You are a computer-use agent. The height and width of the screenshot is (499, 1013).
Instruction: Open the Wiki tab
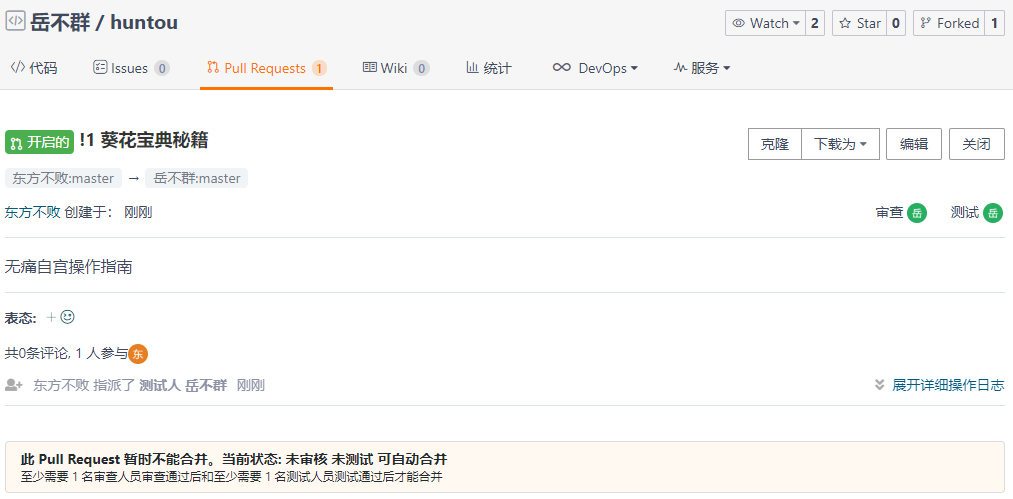pyautogui.click(x=395, y=68)
